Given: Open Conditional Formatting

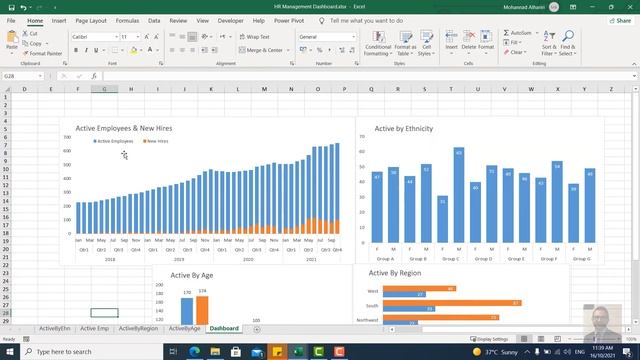Looking at the screenshot, I should coord(378,43).
